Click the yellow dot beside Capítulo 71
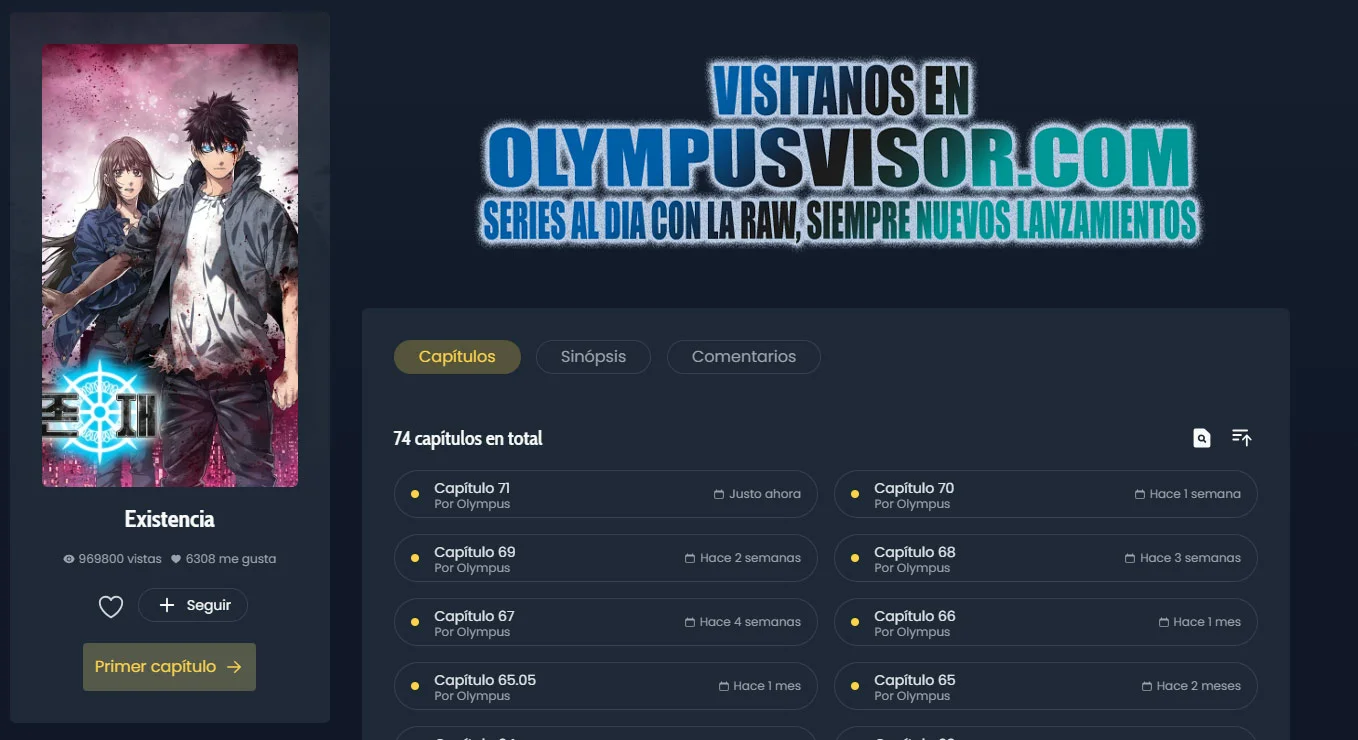The height and width of the screenshot is (740, 1358). pos(415,494)
